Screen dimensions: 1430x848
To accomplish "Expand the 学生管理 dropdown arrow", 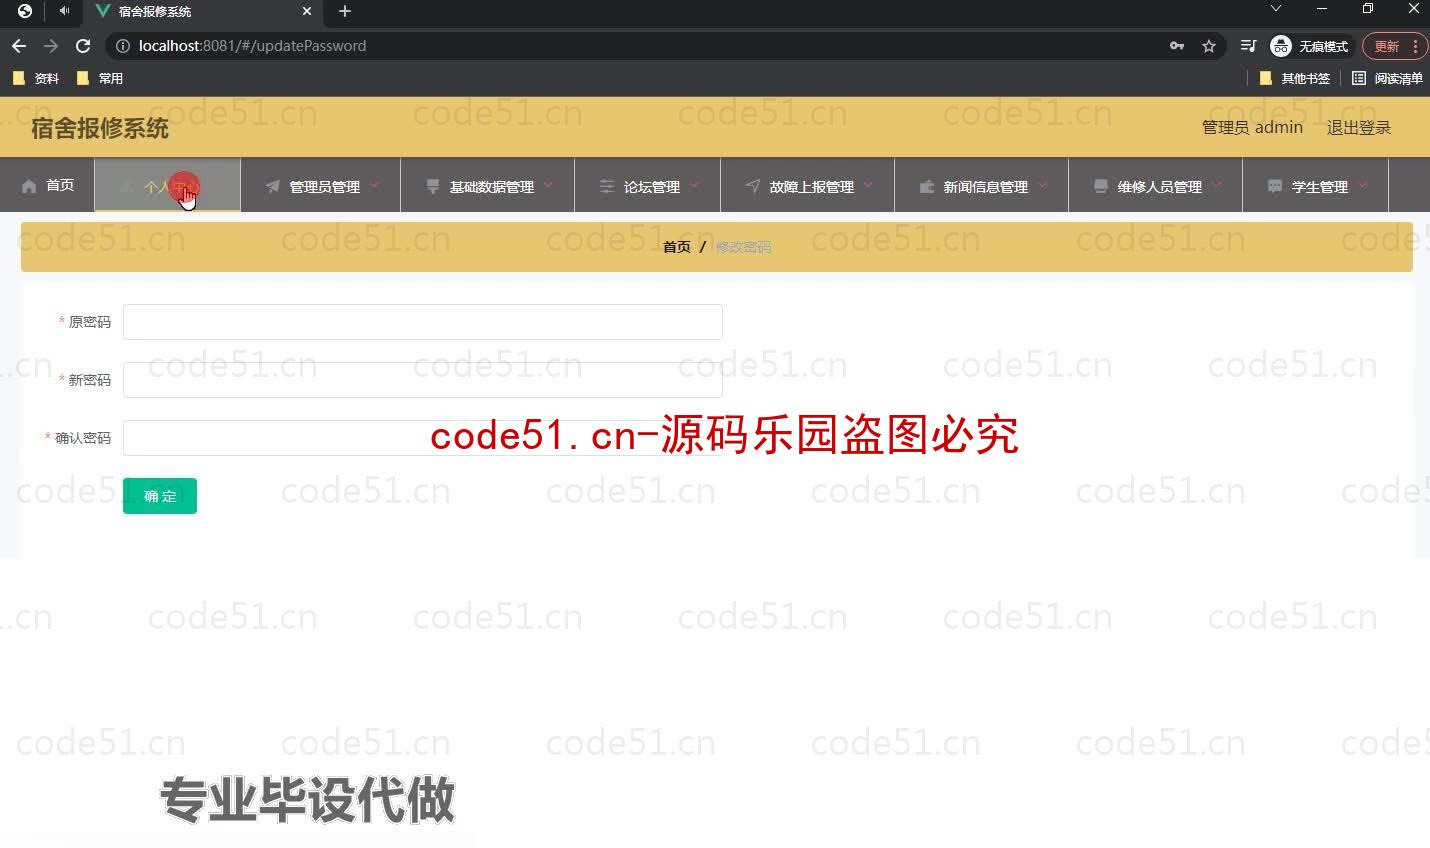I will [1363, 185].
